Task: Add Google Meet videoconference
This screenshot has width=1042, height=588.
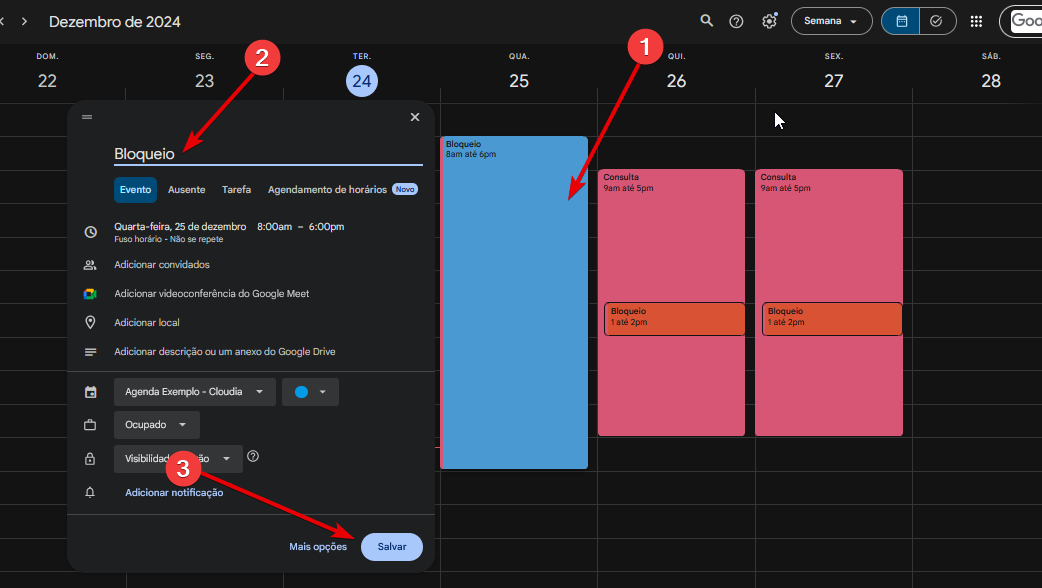Action: pyautogui.click(x=211, y=294)
